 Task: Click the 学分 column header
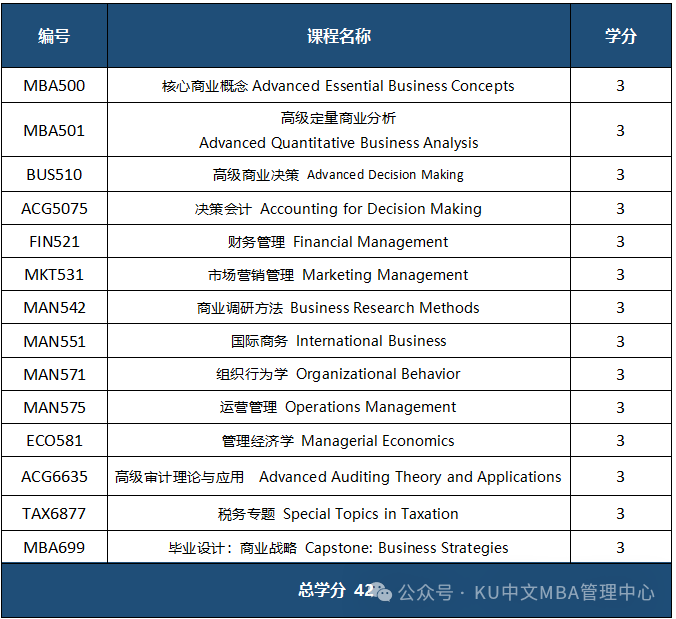620,36
